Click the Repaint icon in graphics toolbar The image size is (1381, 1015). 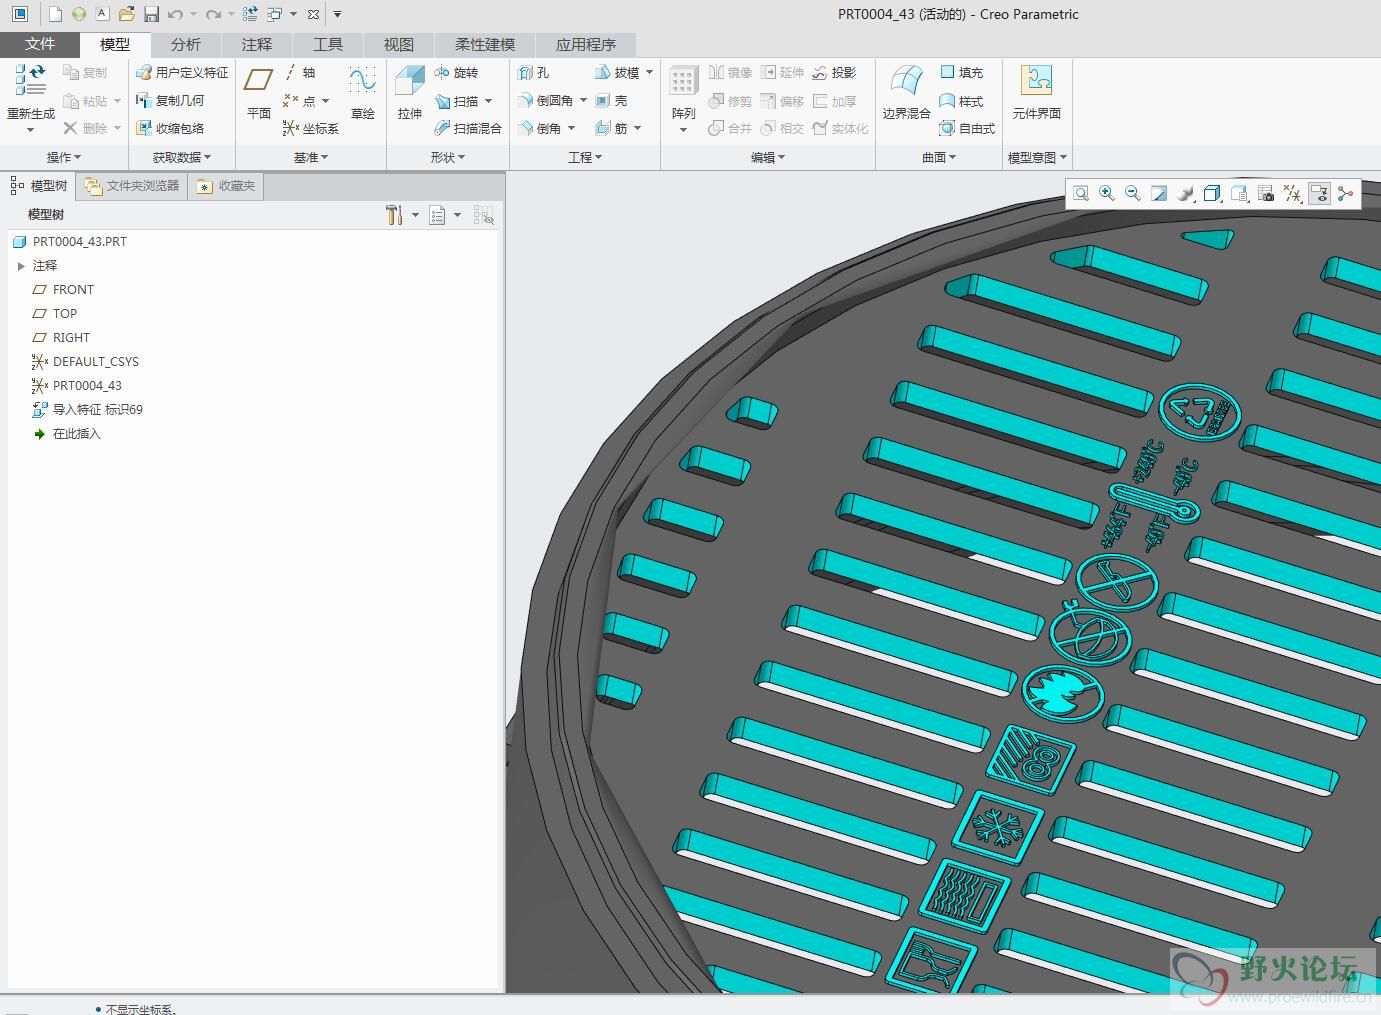[x=1159, y=193]
